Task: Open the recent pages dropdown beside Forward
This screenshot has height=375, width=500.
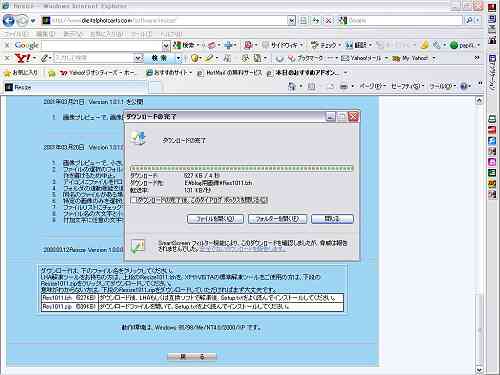Action: (x=33, y=21)
